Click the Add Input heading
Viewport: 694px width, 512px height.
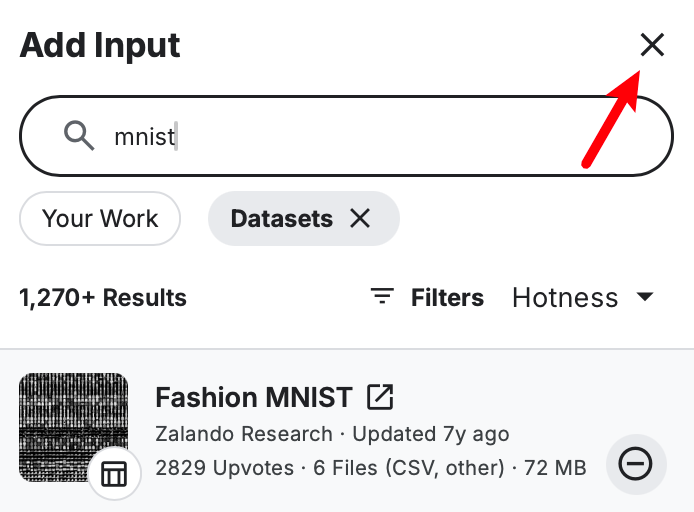point(100,45)
